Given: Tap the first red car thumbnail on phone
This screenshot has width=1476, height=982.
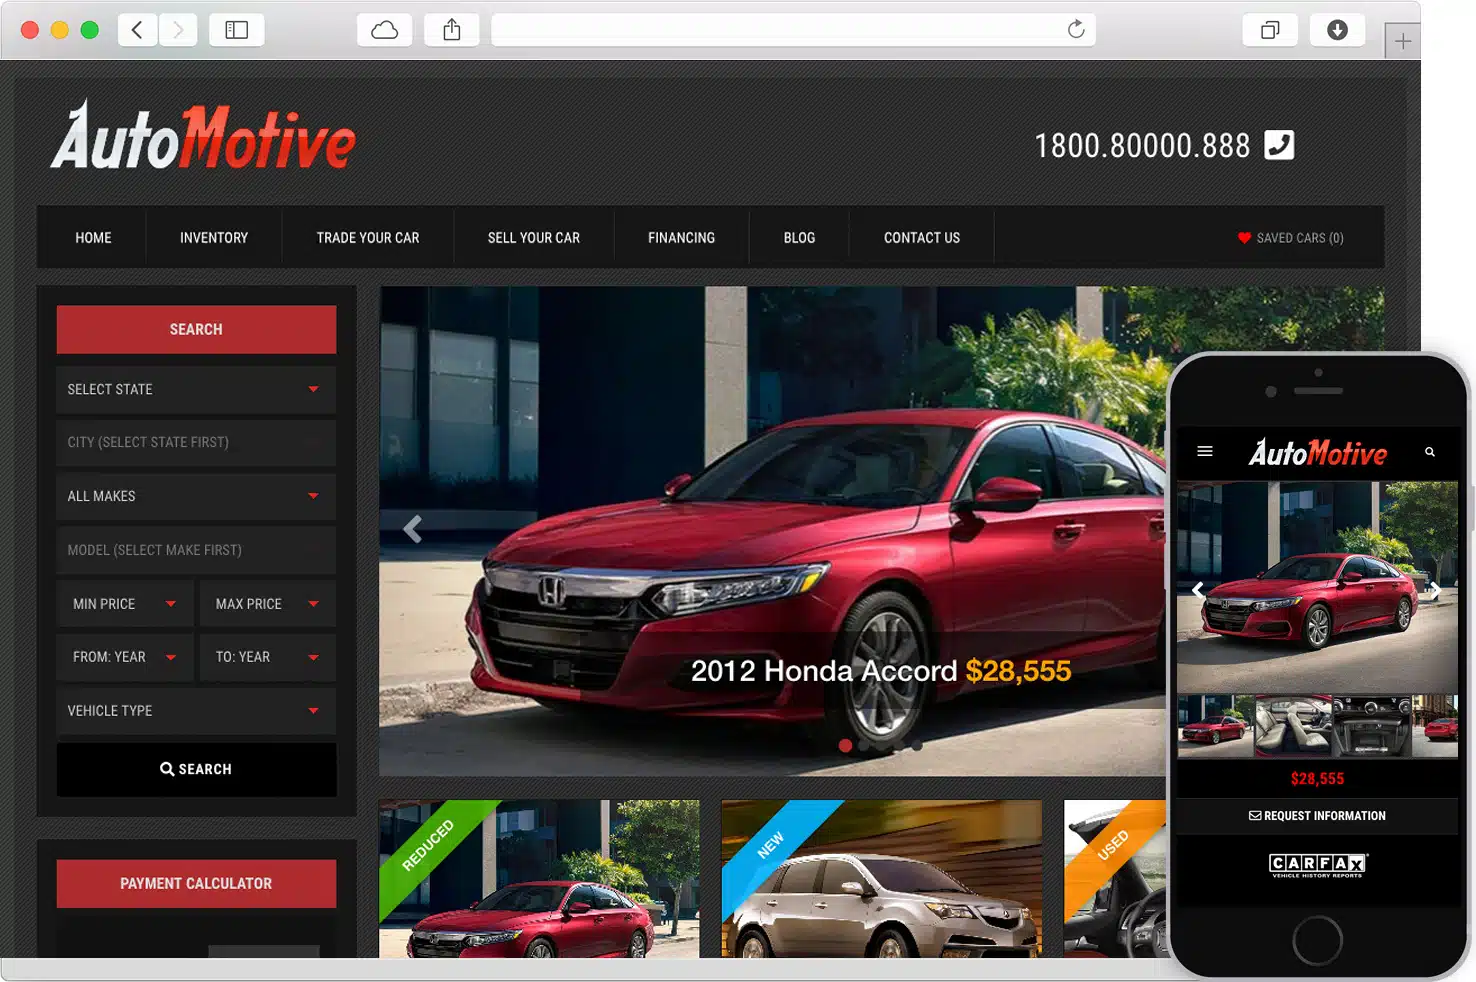Looking at the screenshot, I should click(x=1215, y=726).
